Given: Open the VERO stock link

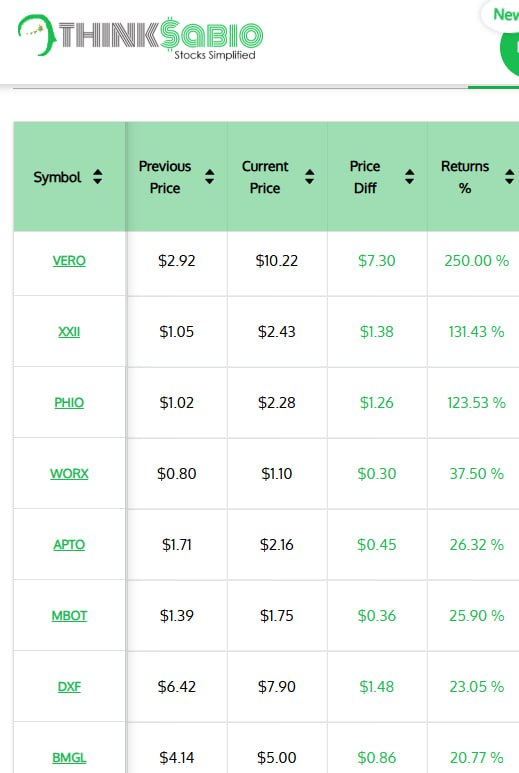Looking at the screenshot, I should tap(69, 260).
